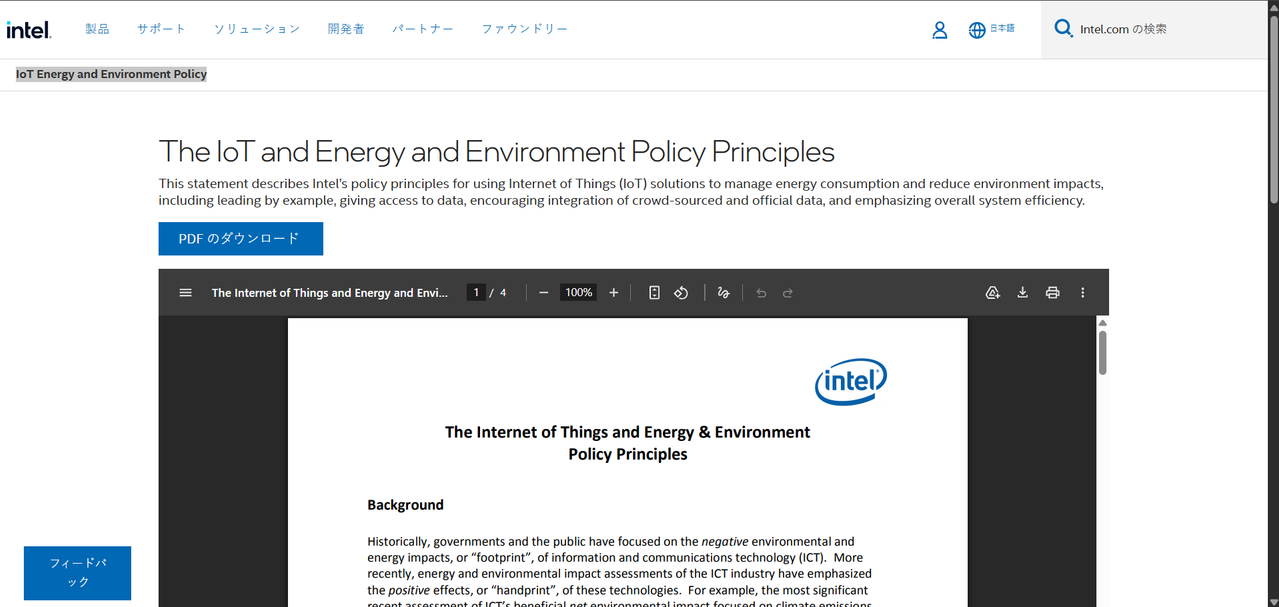Viewport: 1279px width, 607px height.
Task: Open PDF more actions three-dot menu
Action: tap(1082, 293)
